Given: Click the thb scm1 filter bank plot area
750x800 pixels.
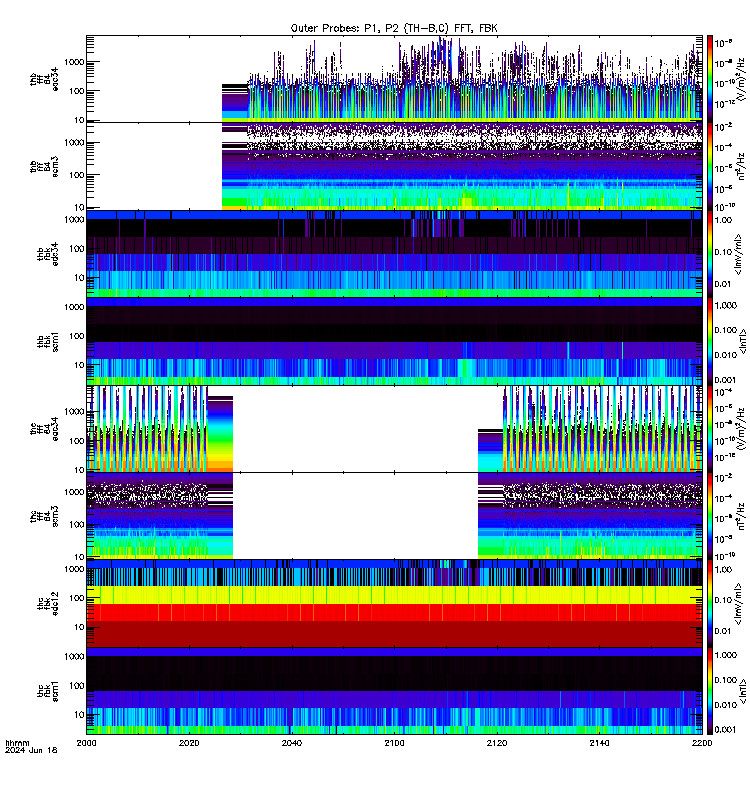Looking at the screenshot, I should 394,342.
